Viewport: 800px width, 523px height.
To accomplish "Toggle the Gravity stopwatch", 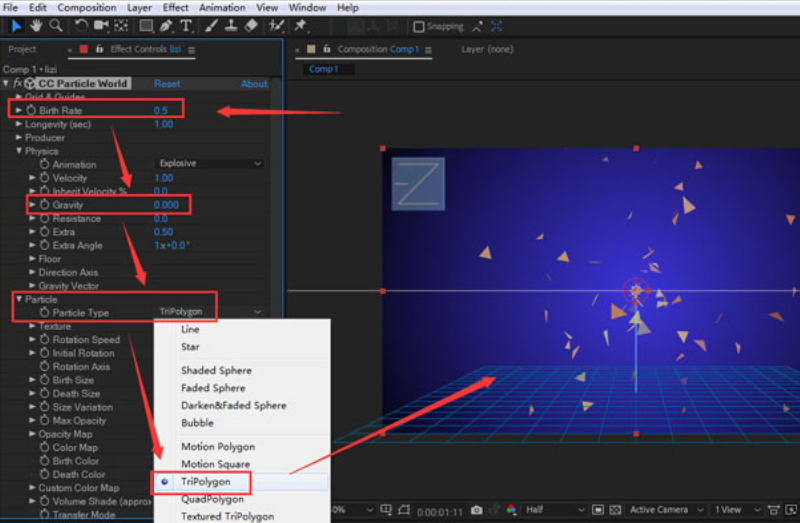I will pos(44,205).
